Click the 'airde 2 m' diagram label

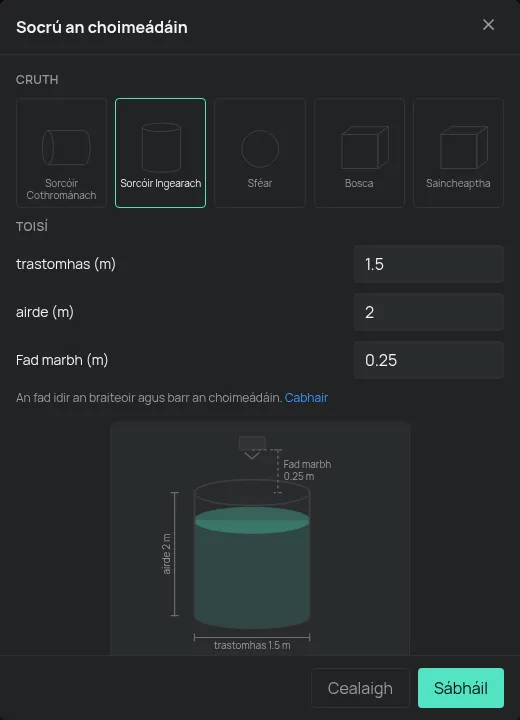(x=167, y=554)
